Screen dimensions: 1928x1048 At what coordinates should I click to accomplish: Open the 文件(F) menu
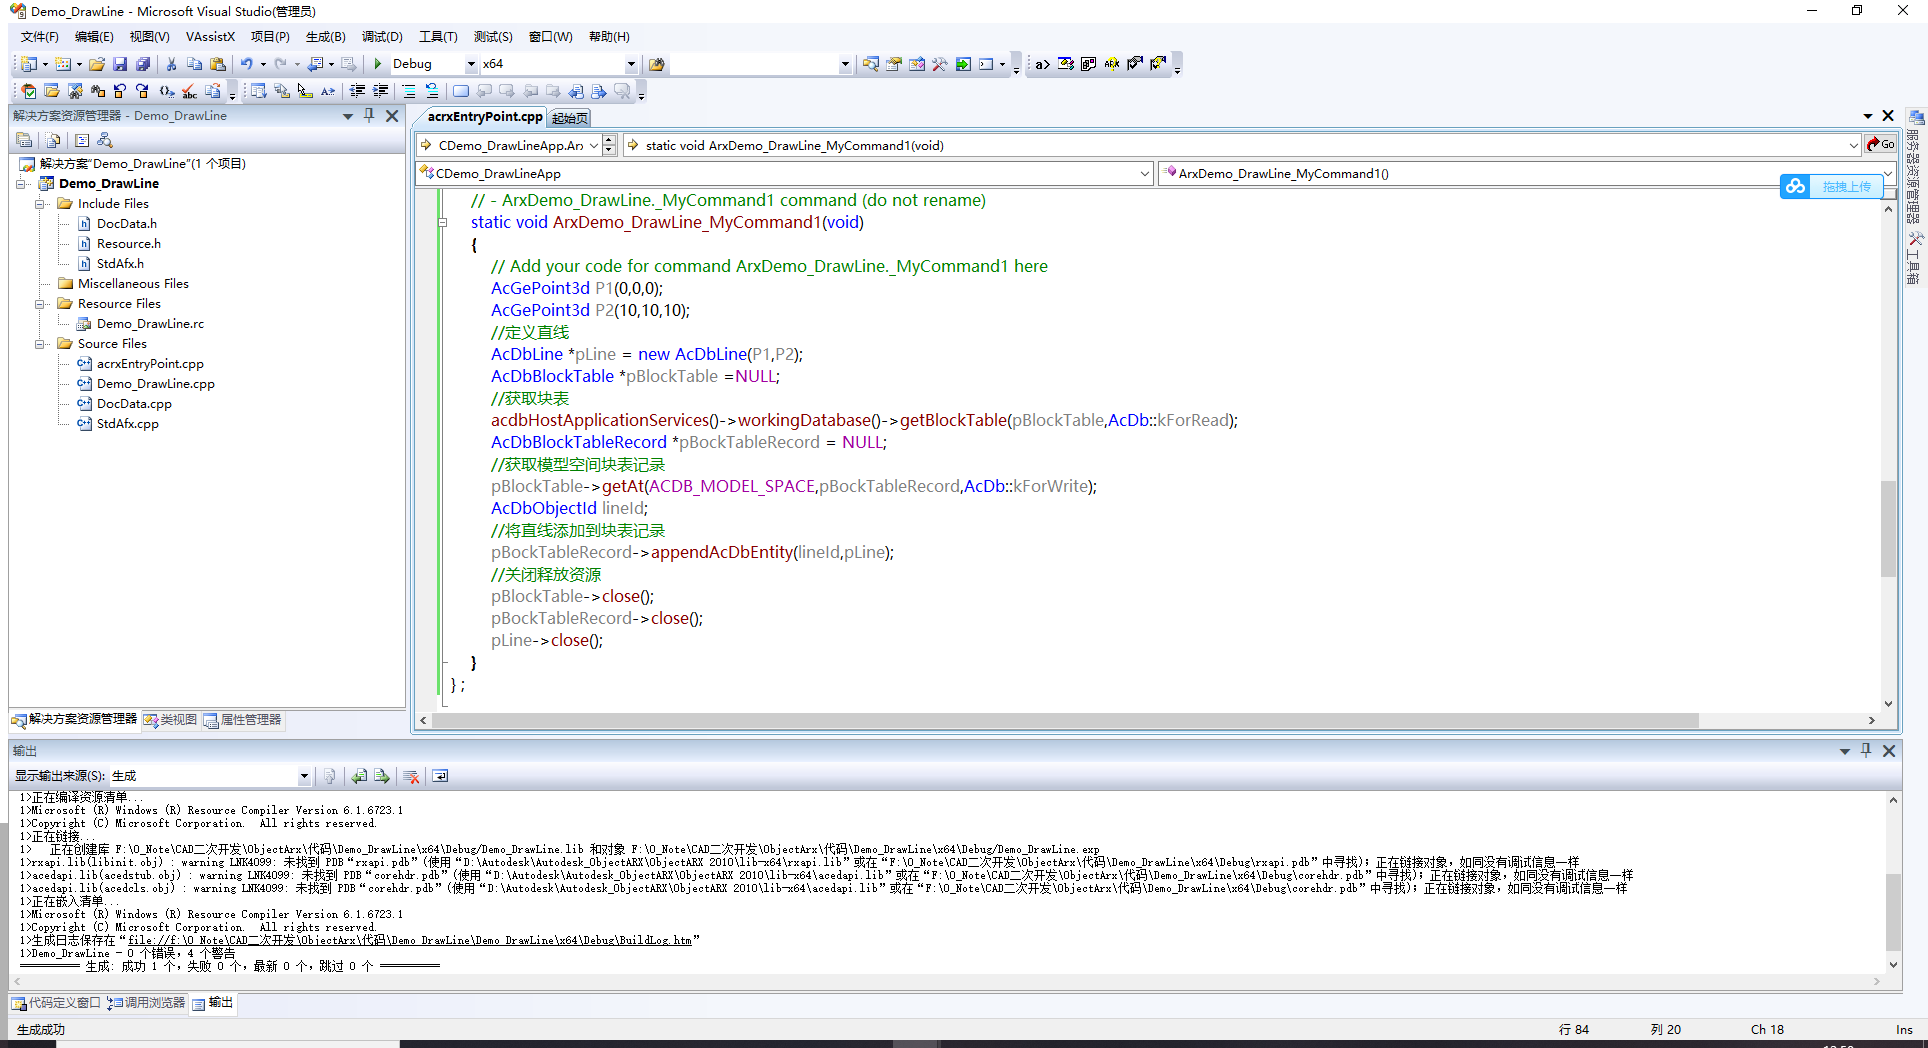pyautogui.click(x=40, y=37)
